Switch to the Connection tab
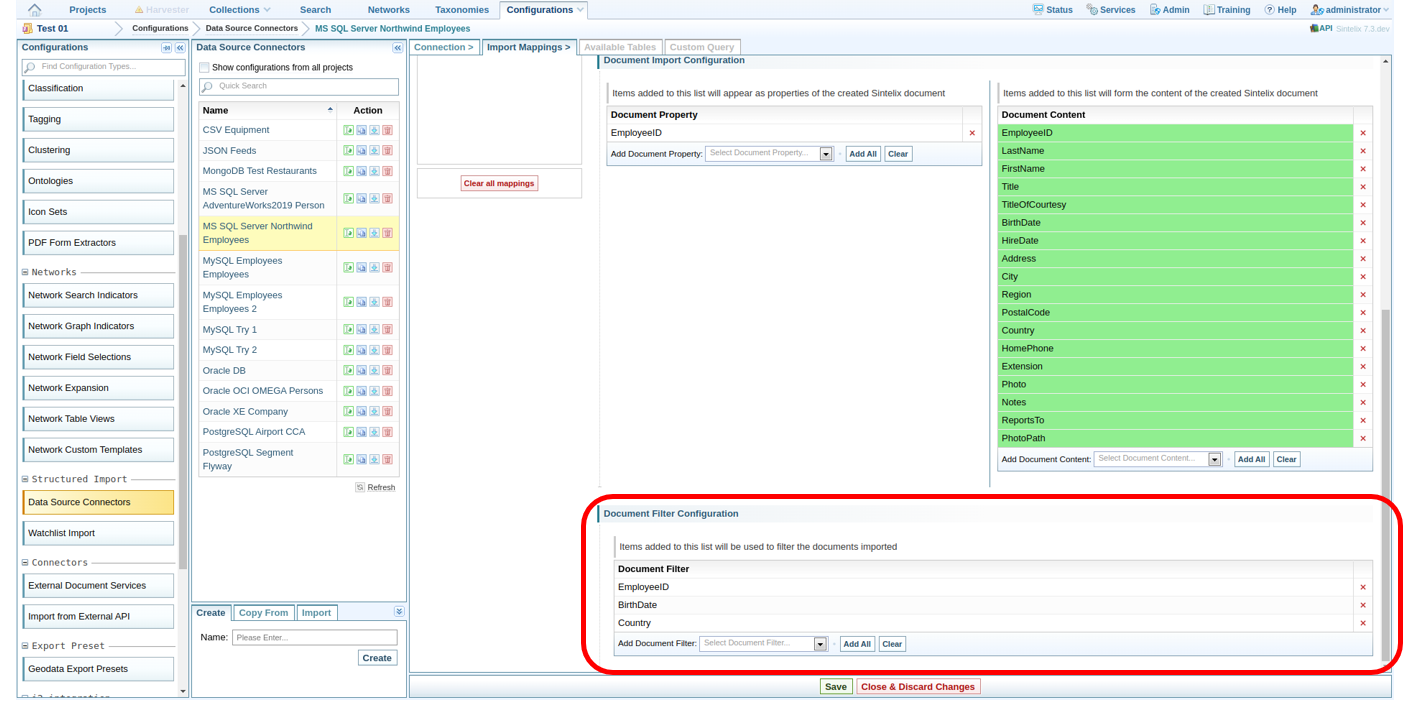The height and width of the screenshot is (707, 1404). click(x=444, y=47)
